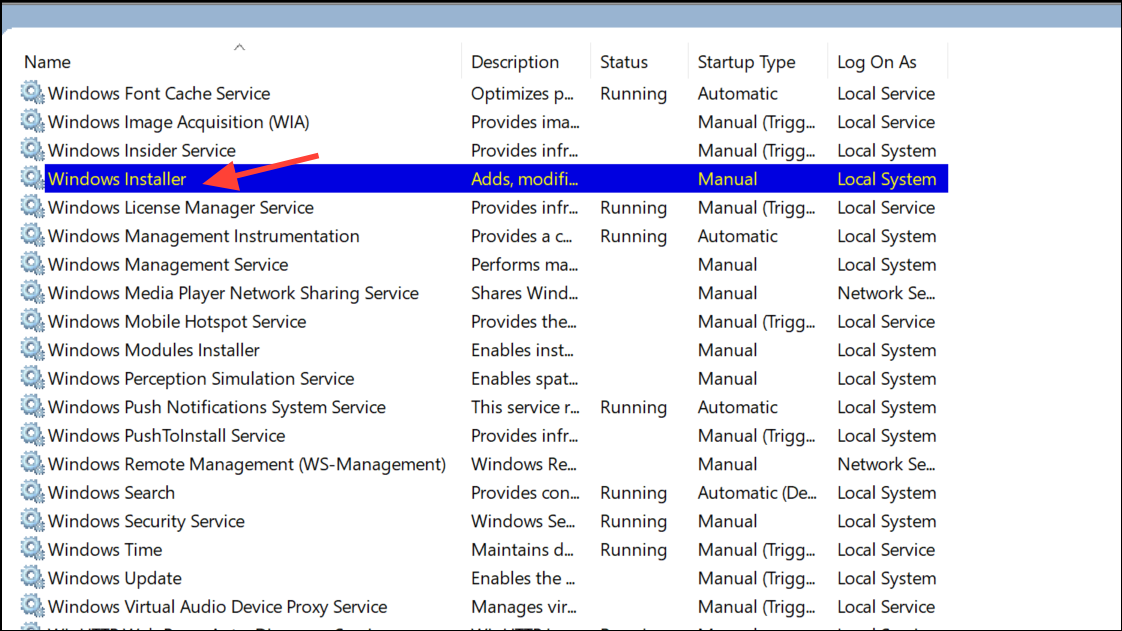The image size is (1122, 631).
Task: Click the 'Maintains d...' description of Windows Time
Action: click(x=522, y=550)
